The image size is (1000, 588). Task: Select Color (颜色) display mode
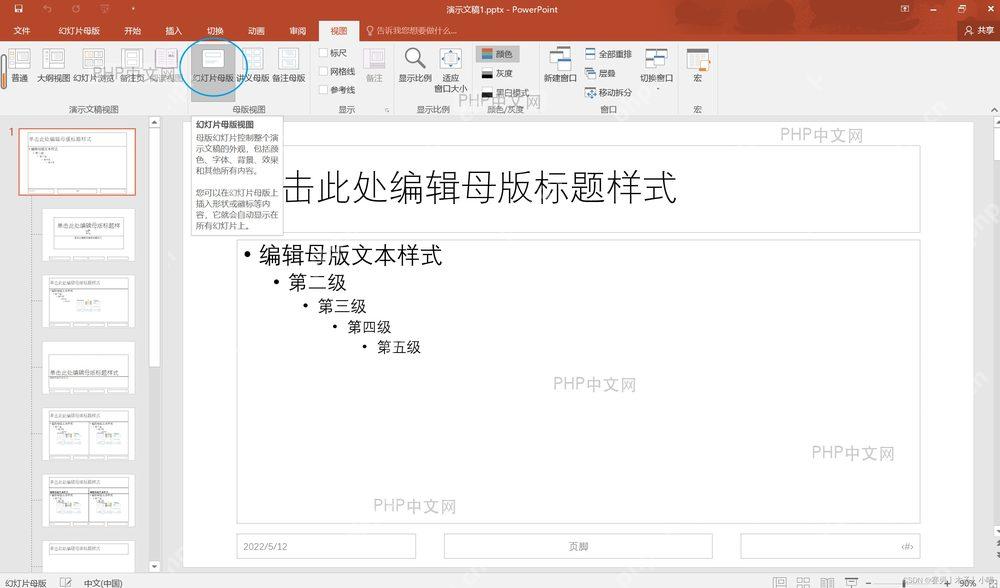497,54
